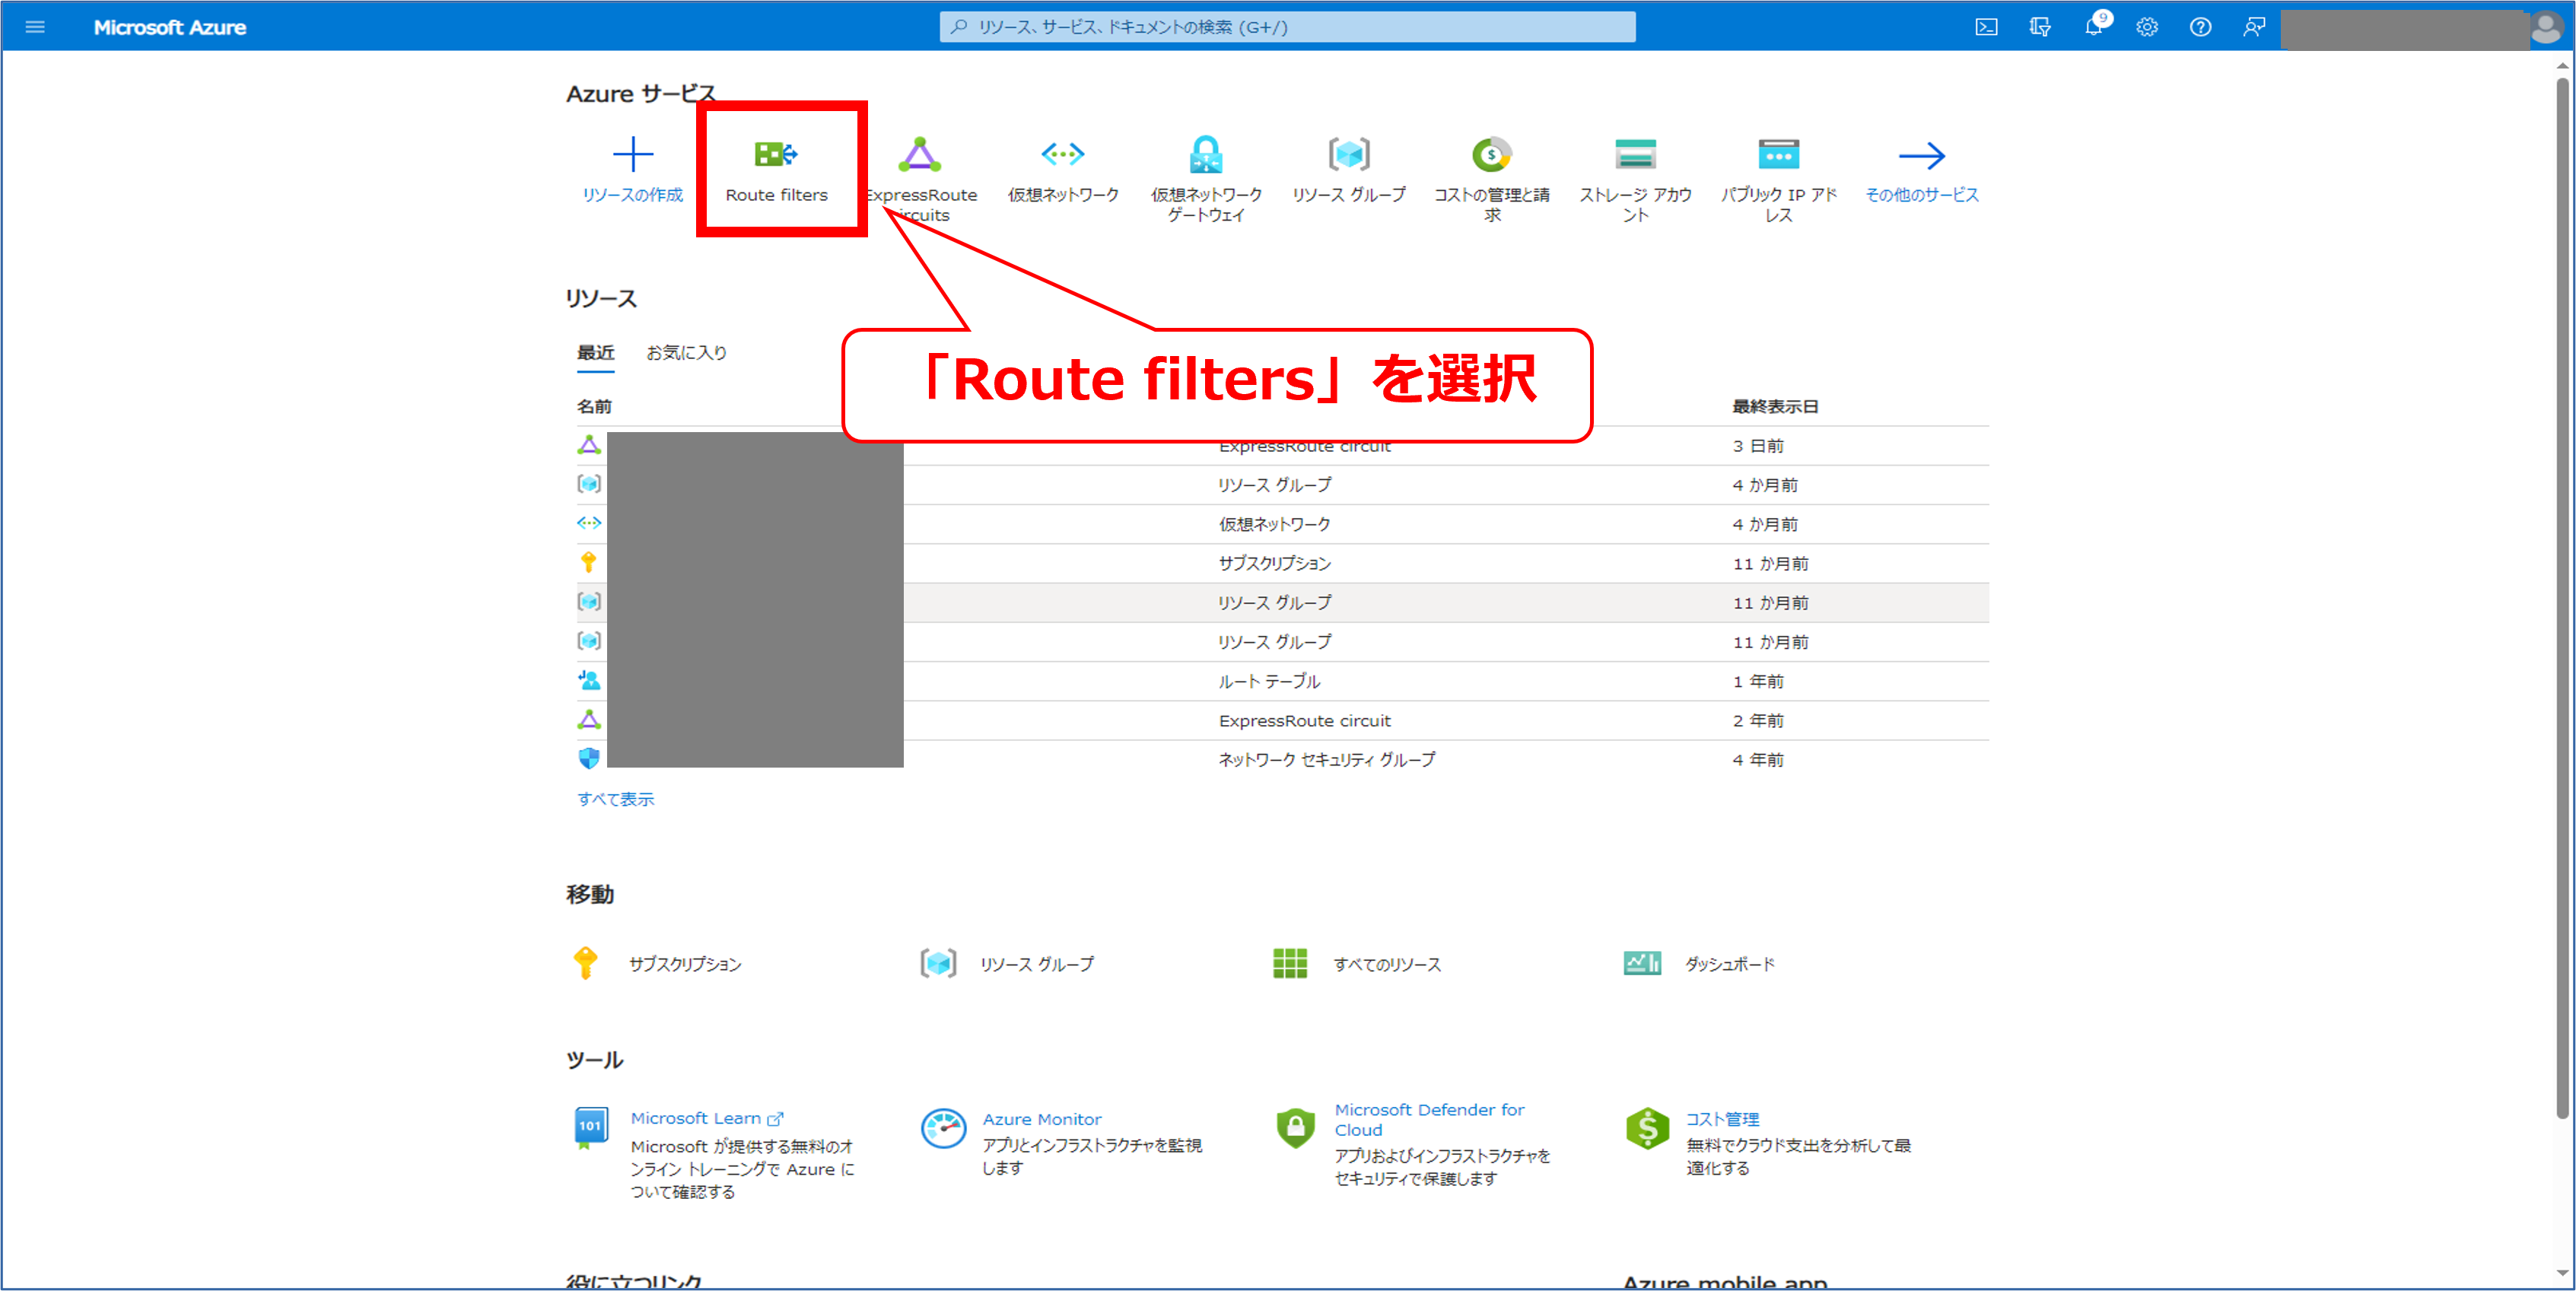Open Storage accounts service icon
This screenshot has width=2576, height=1291.
1635,155
